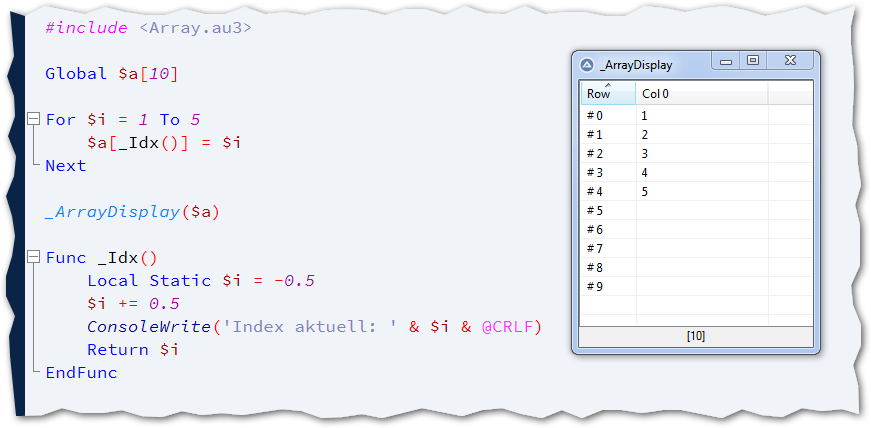The height and width of the screenshot is (428, 871).
Task: Click the Col 0 column header
Action: point(700,94)
